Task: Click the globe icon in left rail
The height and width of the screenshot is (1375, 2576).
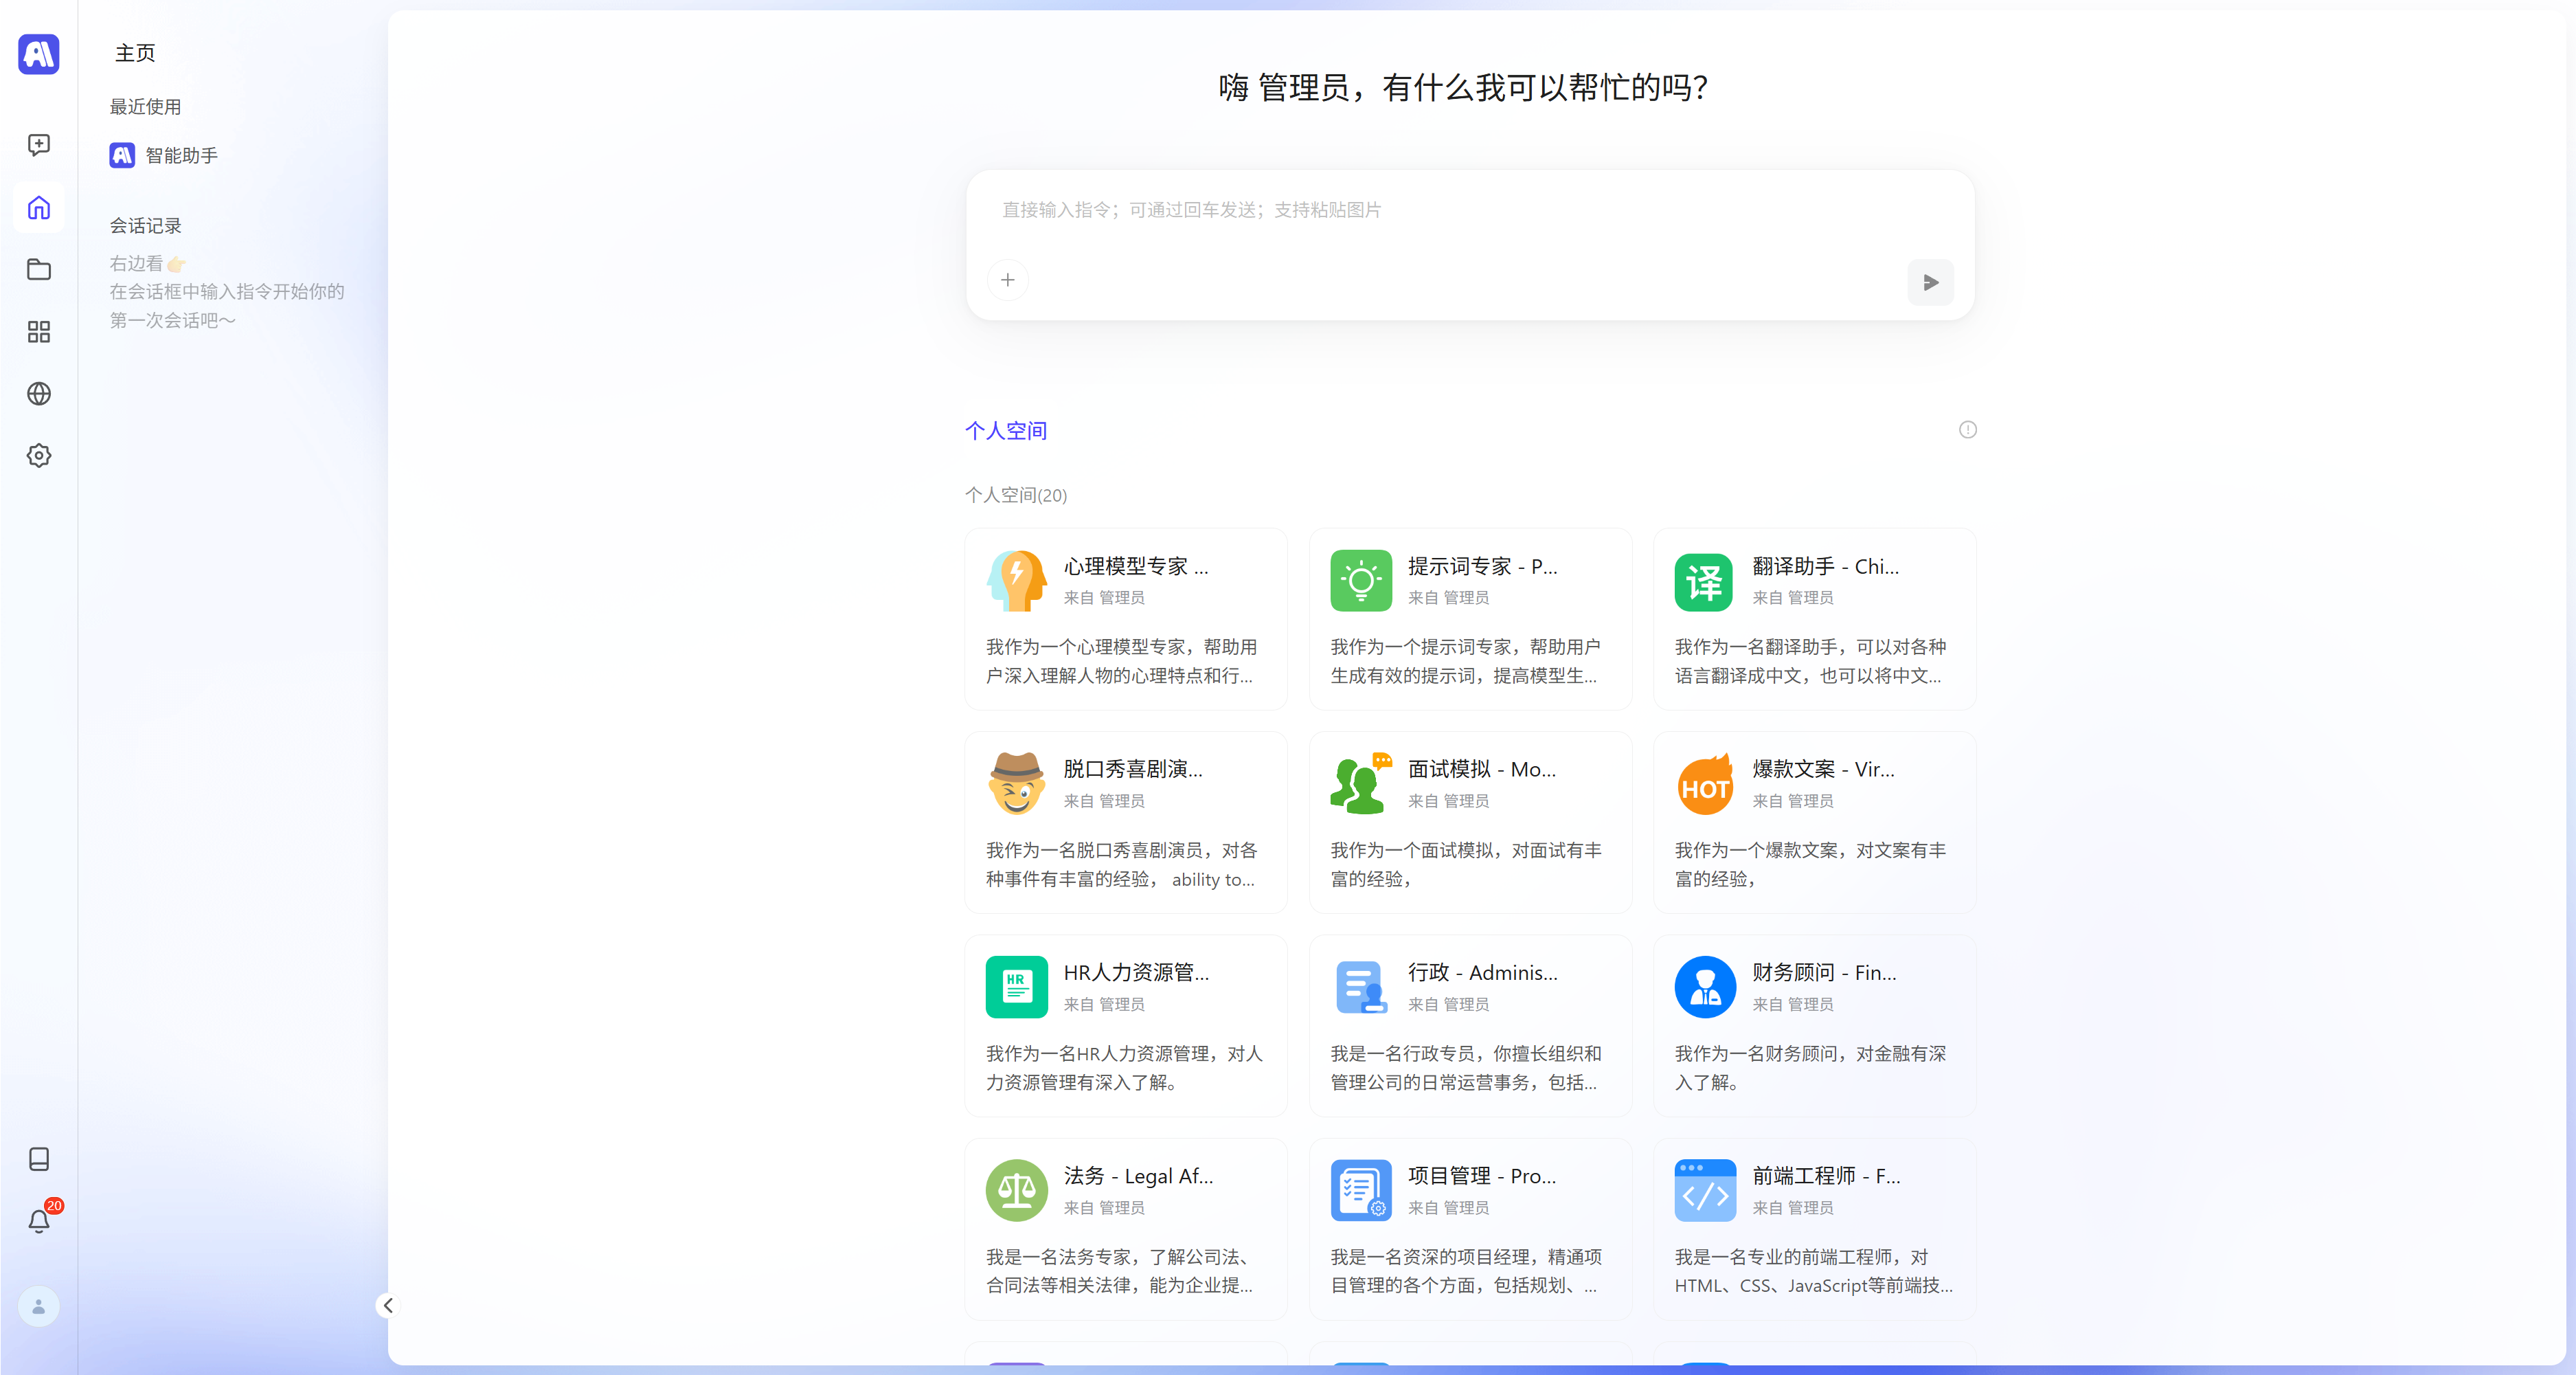Action: pos(39,394)
